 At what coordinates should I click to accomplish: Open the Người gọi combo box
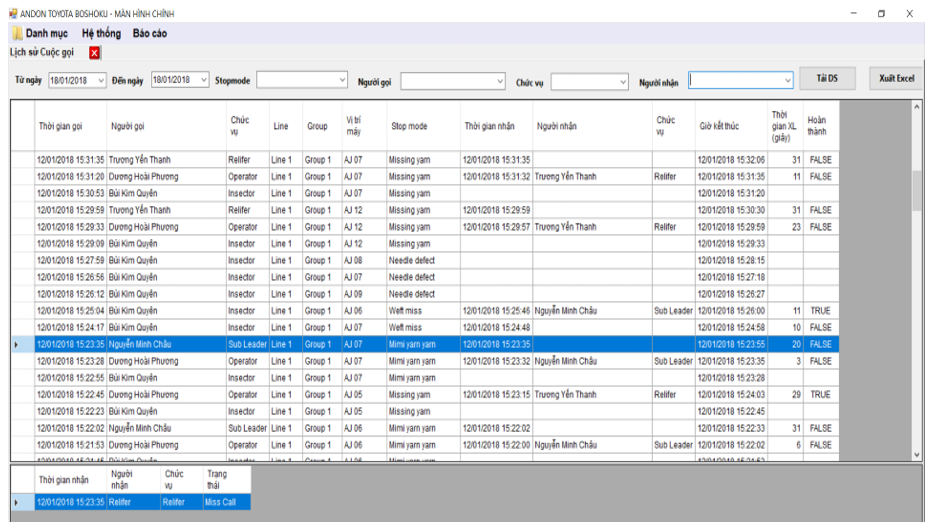500,81
